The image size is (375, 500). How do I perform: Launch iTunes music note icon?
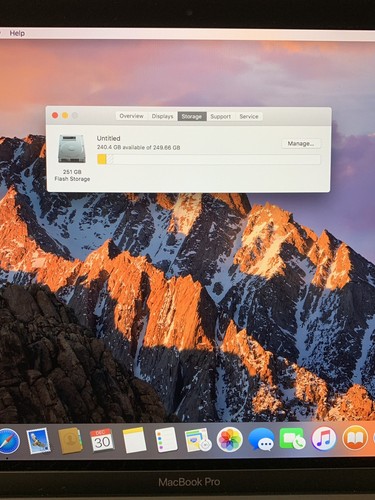click(x=324, y=438)
